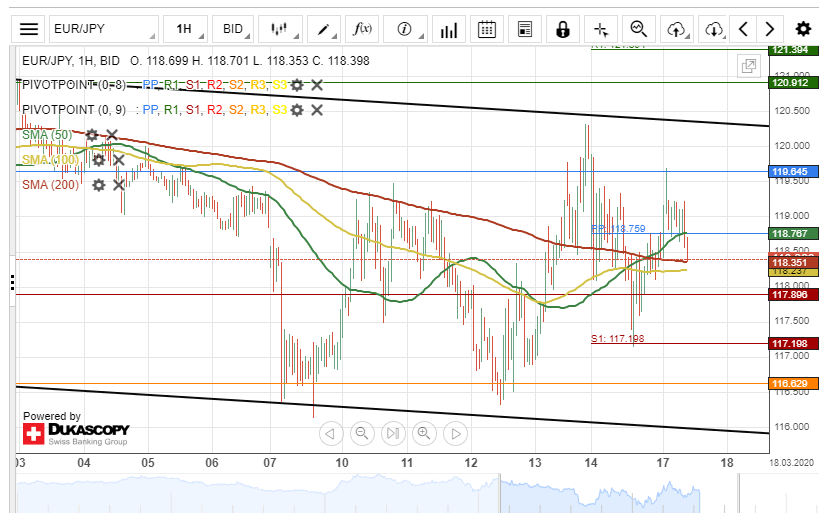Open the f(x) indicators menu
The image size is (829, 521).
click(362, 29)
